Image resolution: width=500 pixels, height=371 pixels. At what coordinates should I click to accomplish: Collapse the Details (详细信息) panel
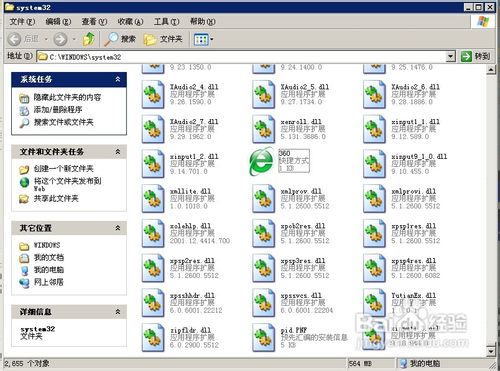[118, 312]
